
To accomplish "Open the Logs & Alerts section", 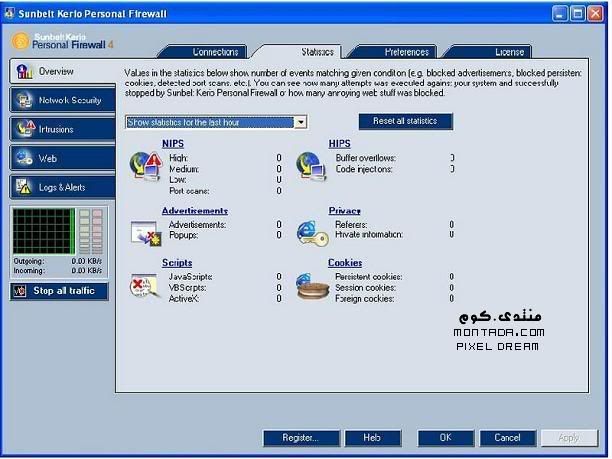I will coord(62,187).
